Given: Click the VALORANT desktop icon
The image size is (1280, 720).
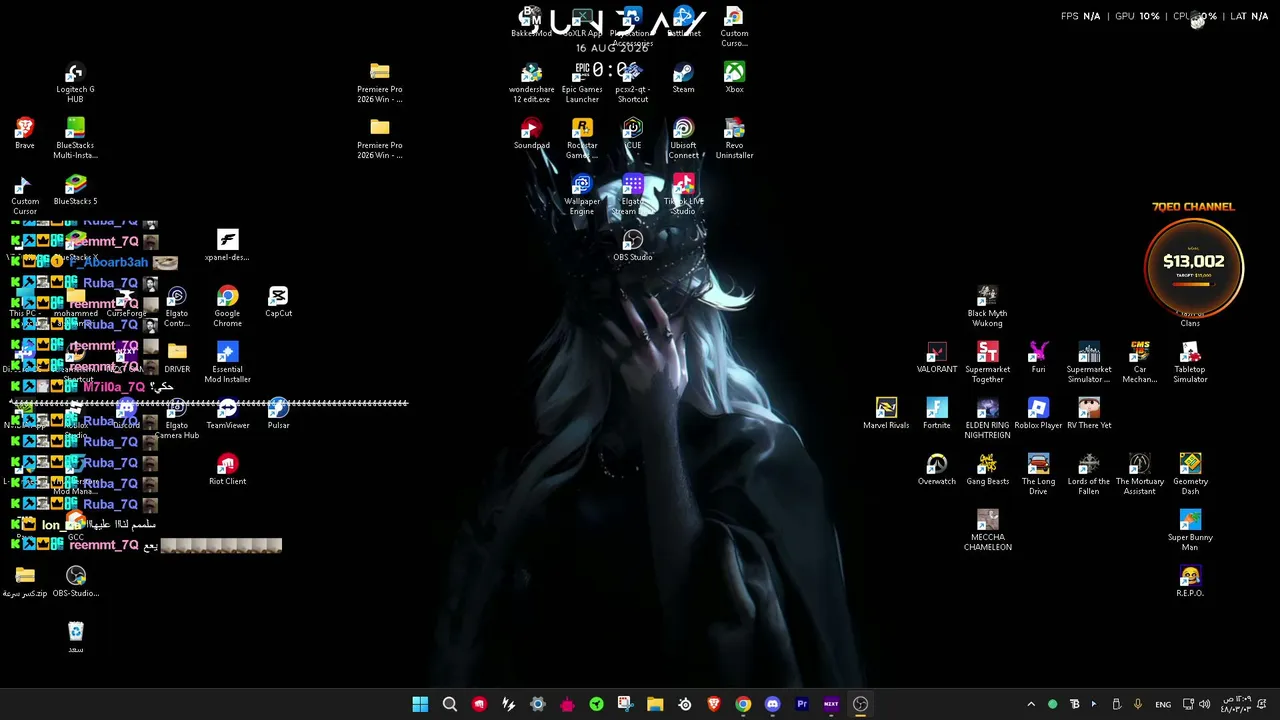Looking at the screenshot, I should coord(936,358).
